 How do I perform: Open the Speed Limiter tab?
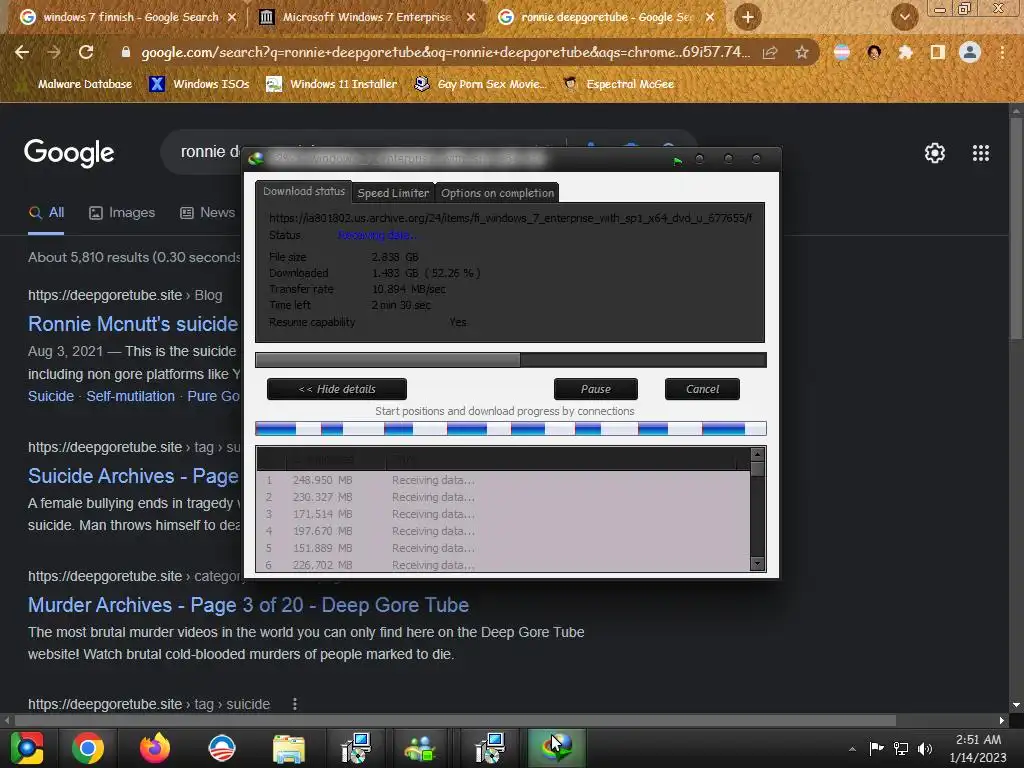click(x=393, y=193)
